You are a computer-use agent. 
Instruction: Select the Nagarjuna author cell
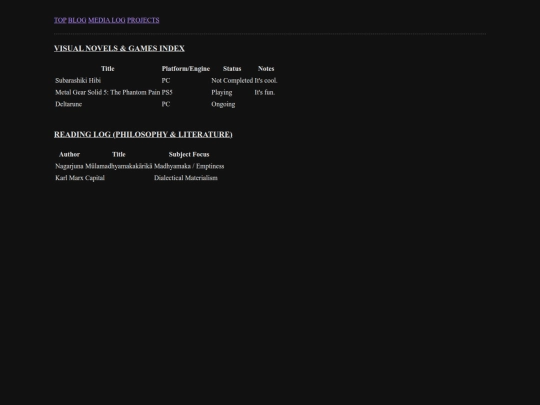69,166
